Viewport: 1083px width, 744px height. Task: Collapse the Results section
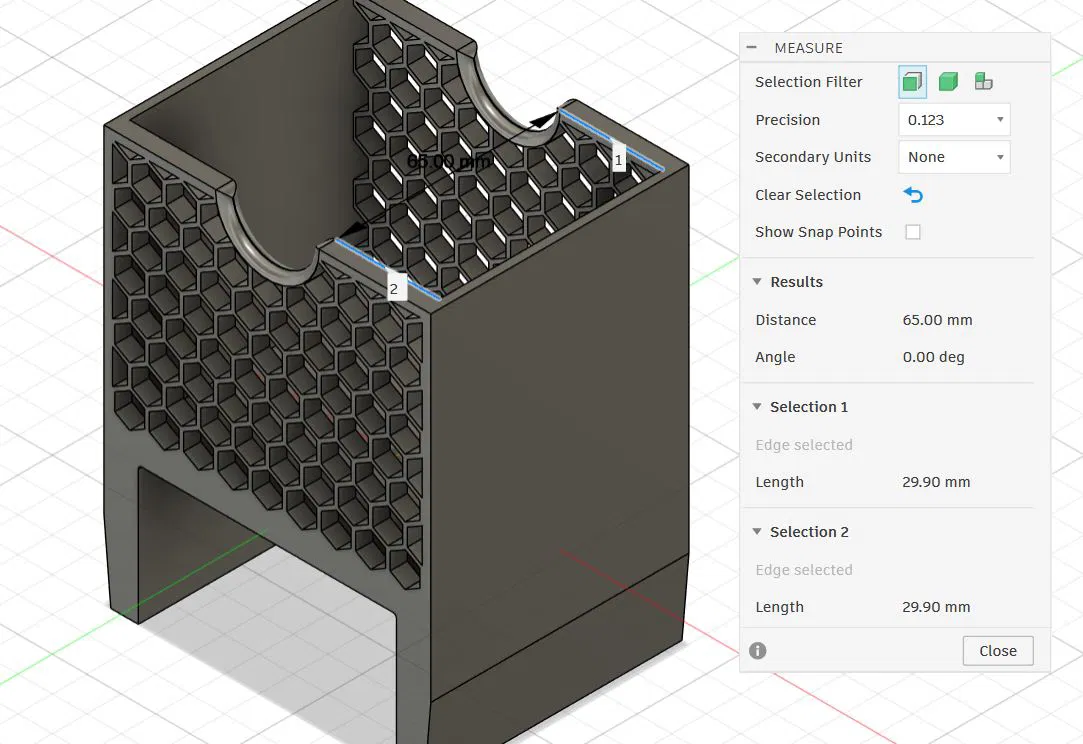758,282
